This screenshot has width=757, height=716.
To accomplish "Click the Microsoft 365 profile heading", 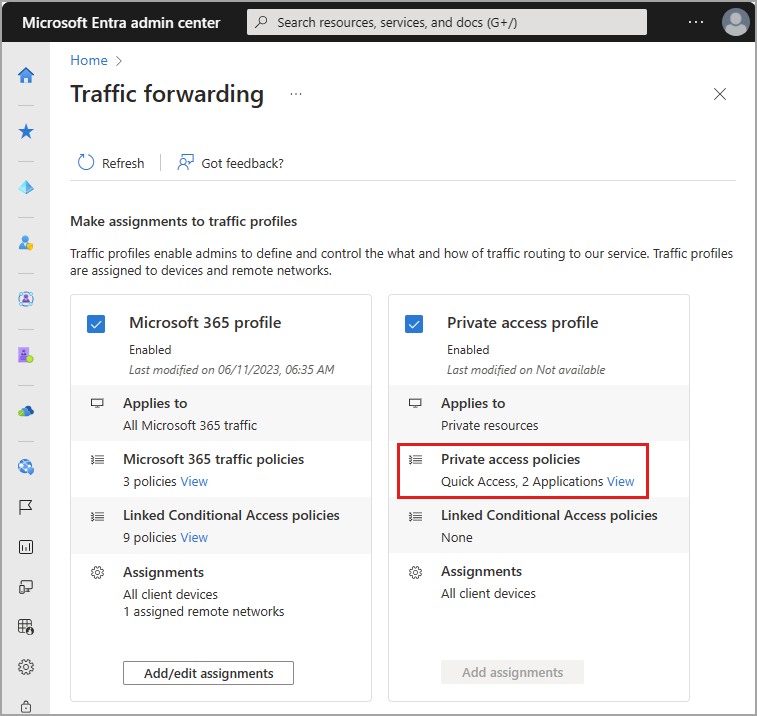I will pos(205,323).
